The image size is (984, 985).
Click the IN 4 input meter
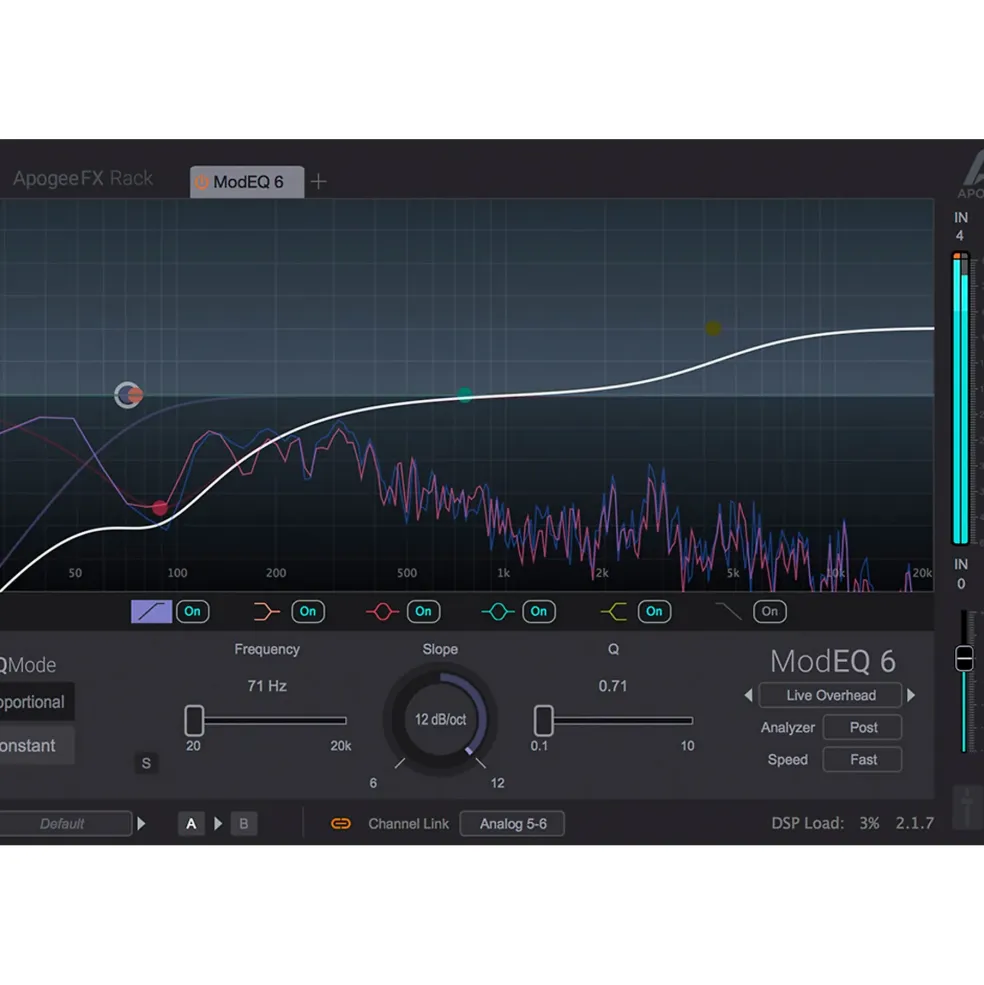coord(961,400)
